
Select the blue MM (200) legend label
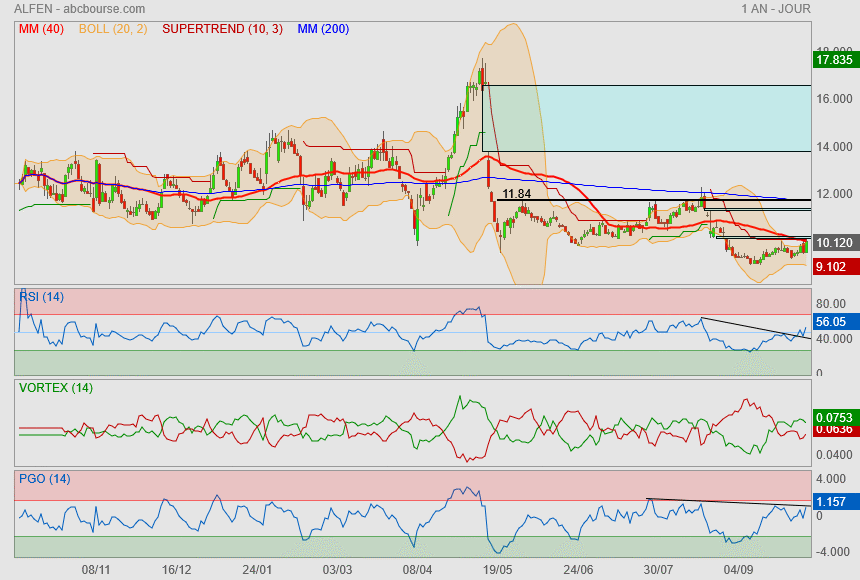pos(323,29)
